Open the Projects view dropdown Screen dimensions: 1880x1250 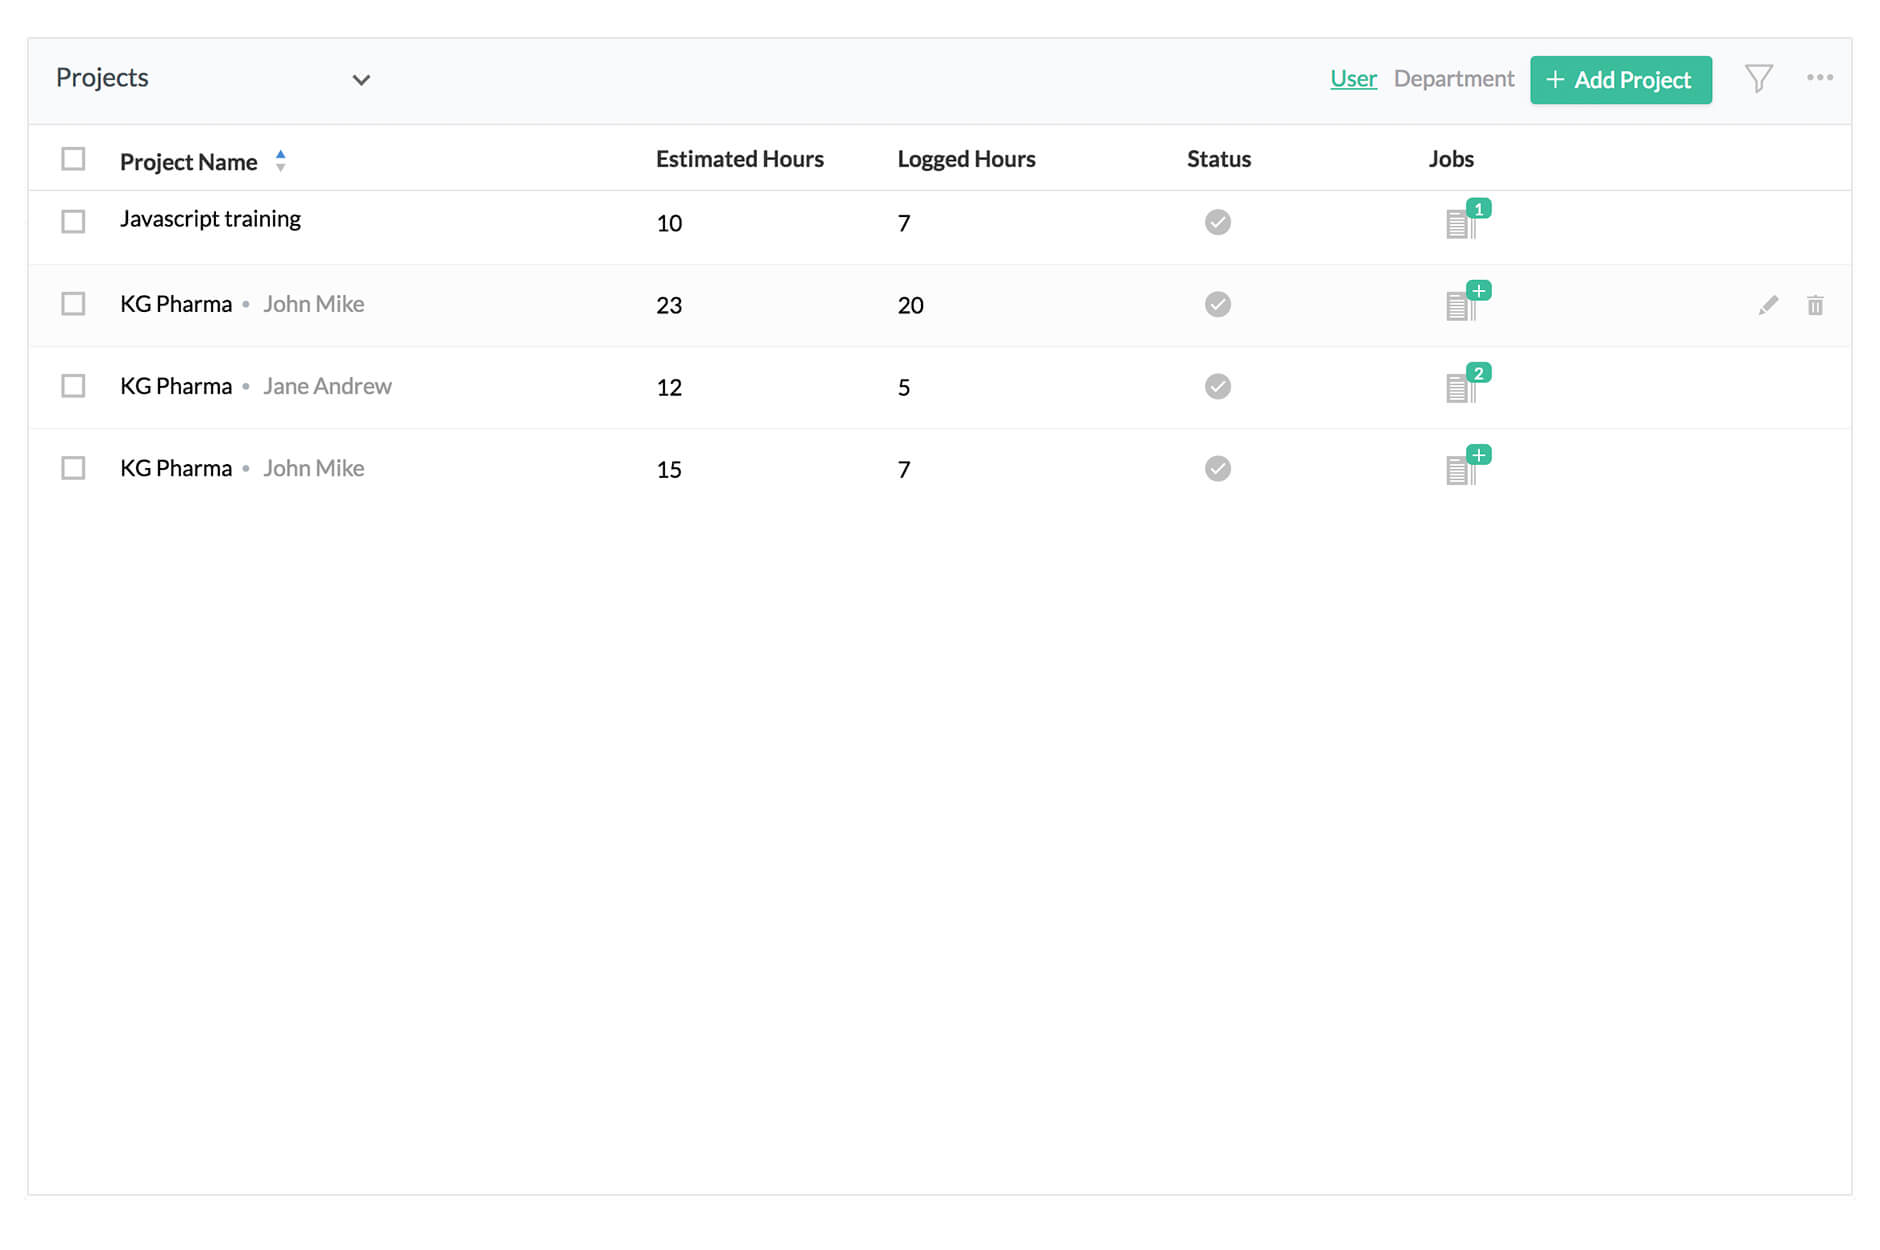(362, 79)
